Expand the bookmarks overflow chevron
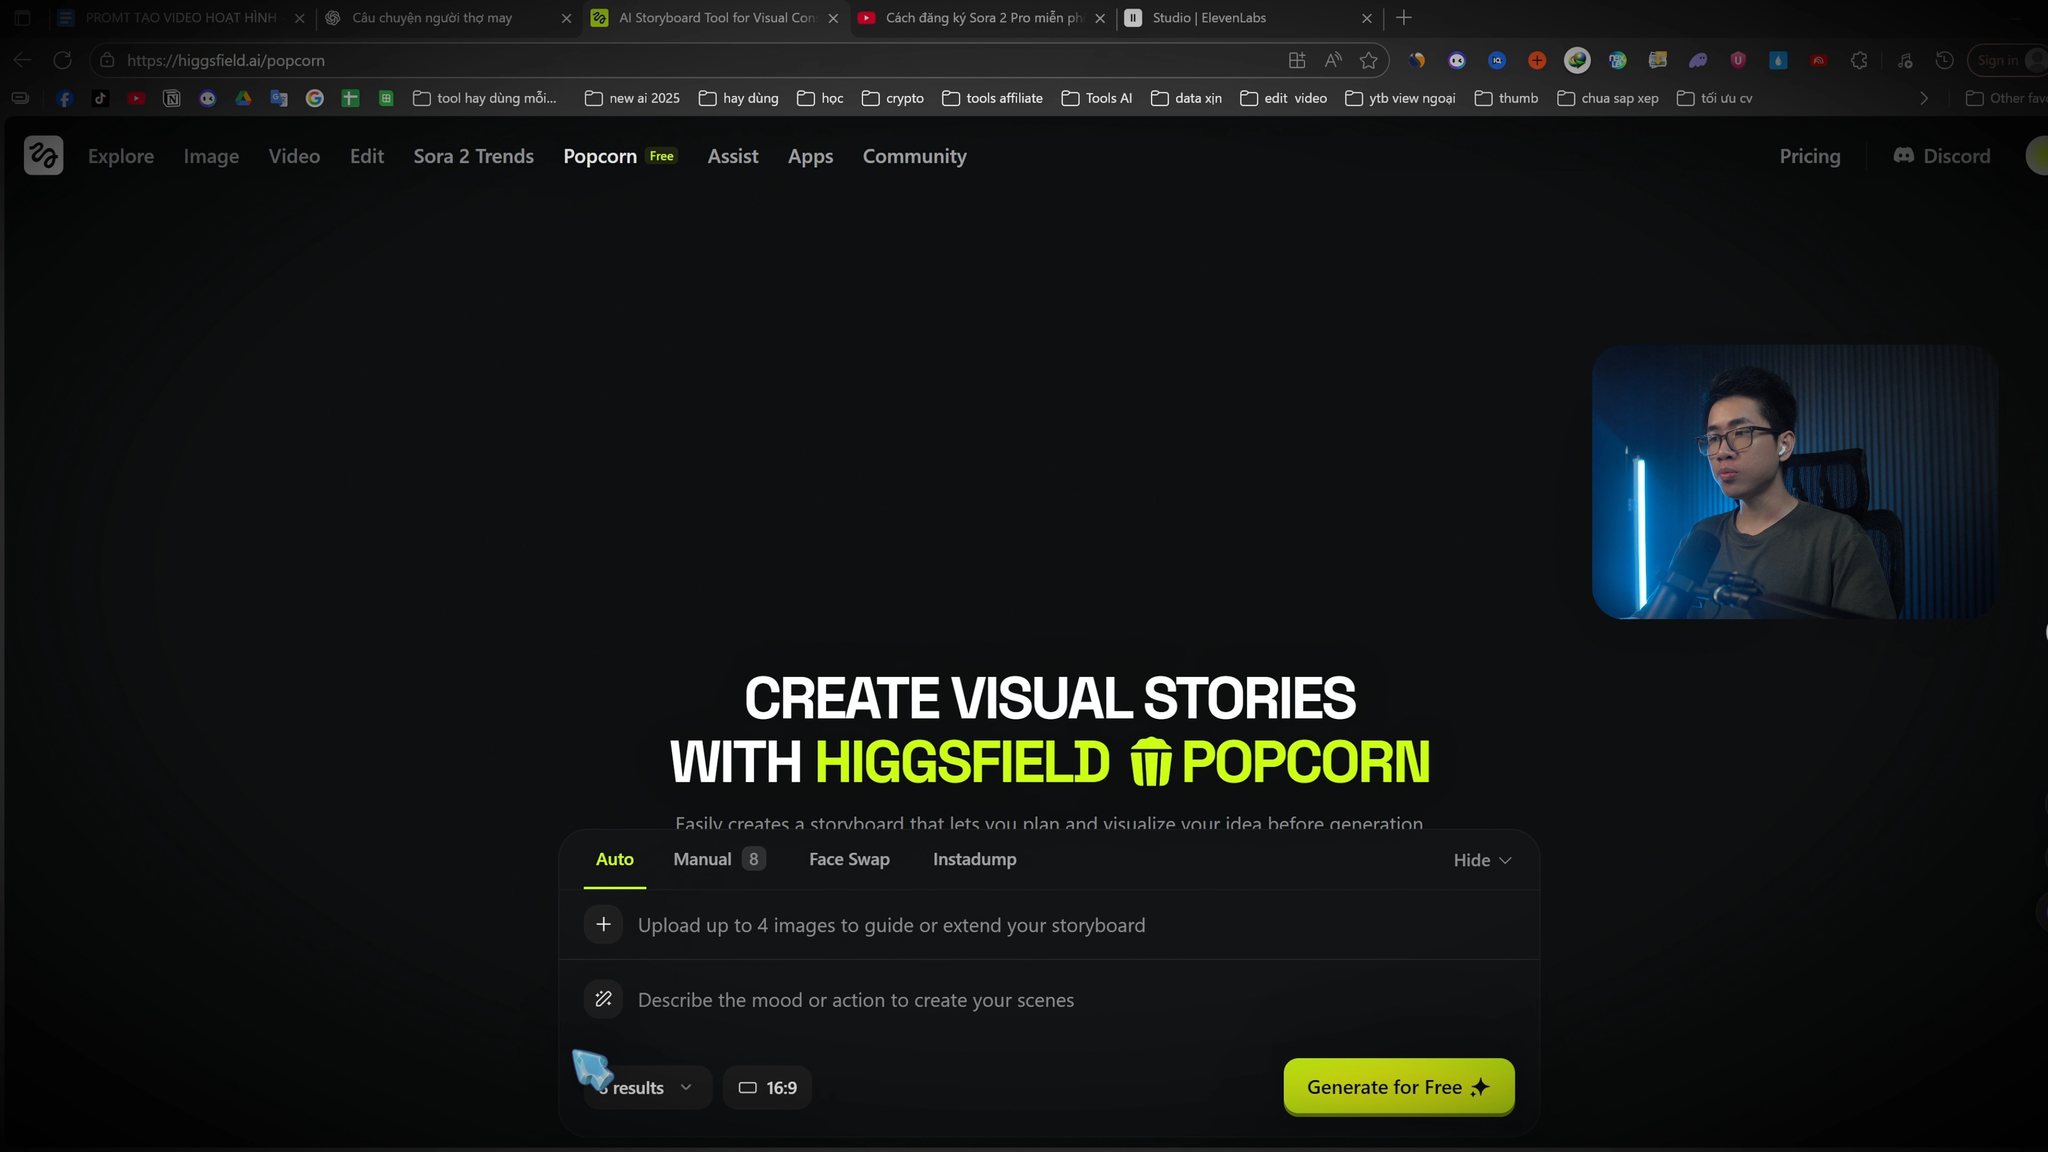The height and width of the screenshot is (1152, 2048). (x=1923, y=98)
